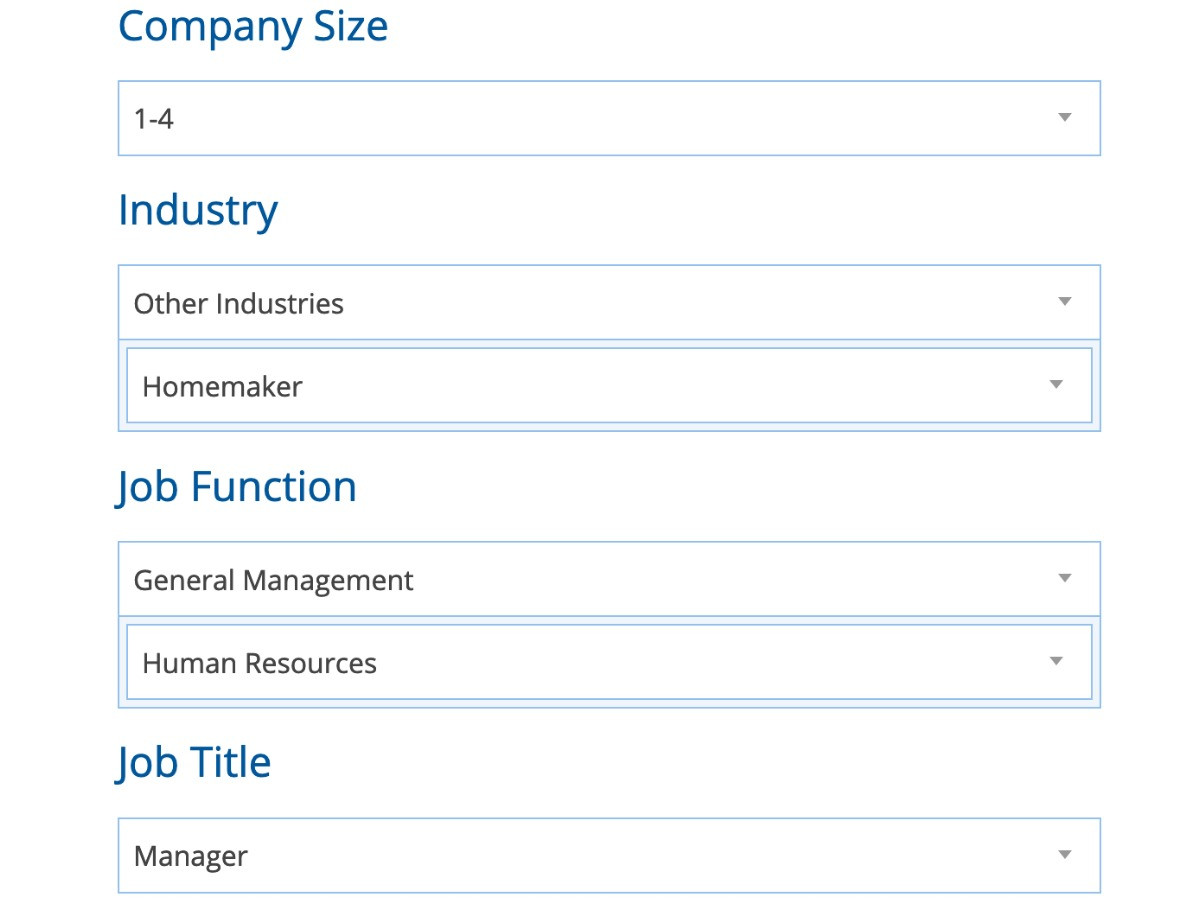Click the Human Resources dropdown arrow
The image size is (1200, 900).
[x=1056, y=662]
